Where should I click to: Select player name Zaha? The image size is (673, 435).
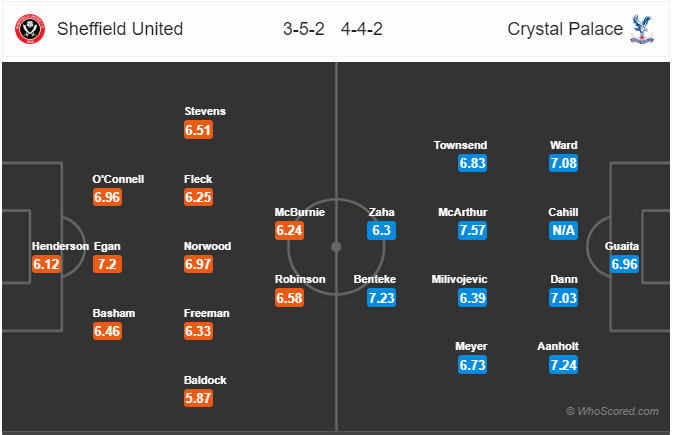pos(381,212)
